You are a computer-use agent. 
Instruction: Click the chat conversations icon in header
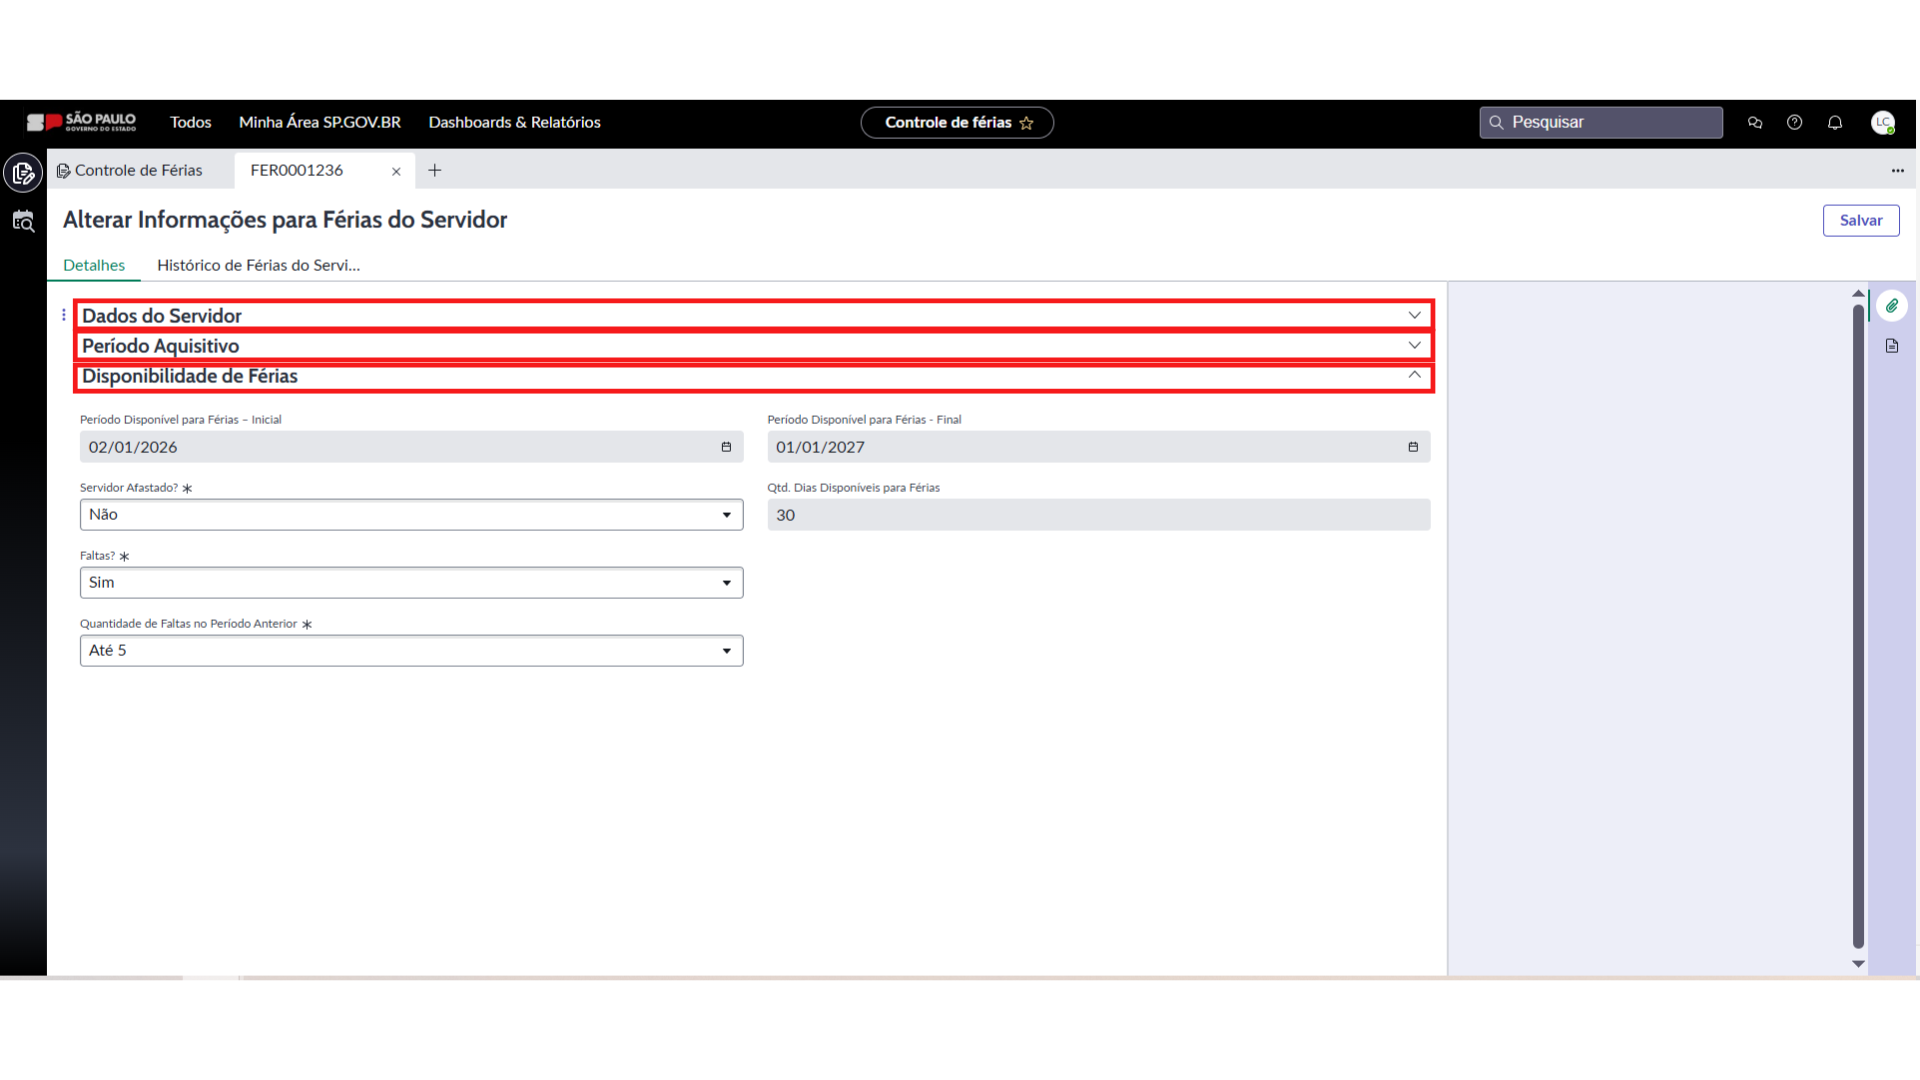pyautogui.click(x=1755, y=122)
